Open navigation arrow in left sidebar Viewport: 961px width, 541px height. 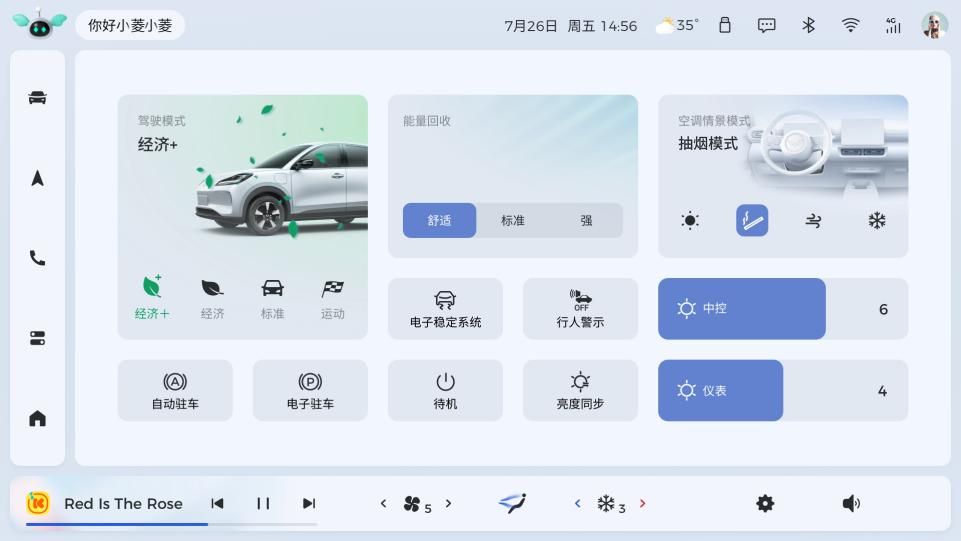(37, 178)
